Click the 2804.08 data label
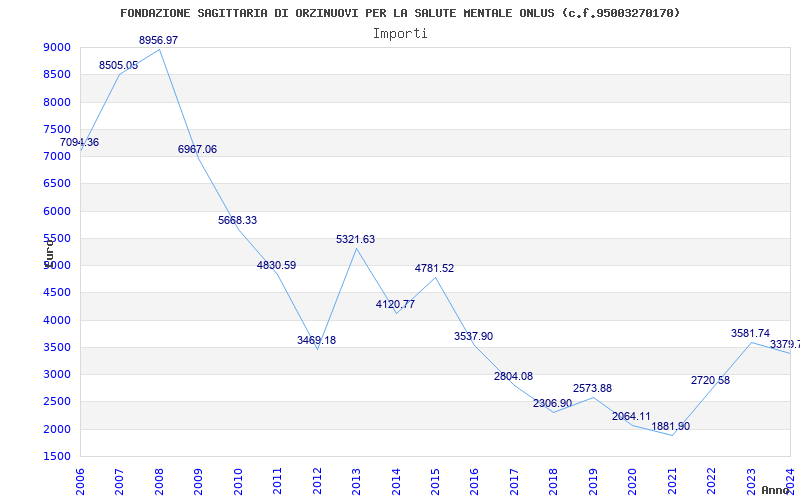The height and width of the screenshot is (500, 800). [x=513, y=376]
